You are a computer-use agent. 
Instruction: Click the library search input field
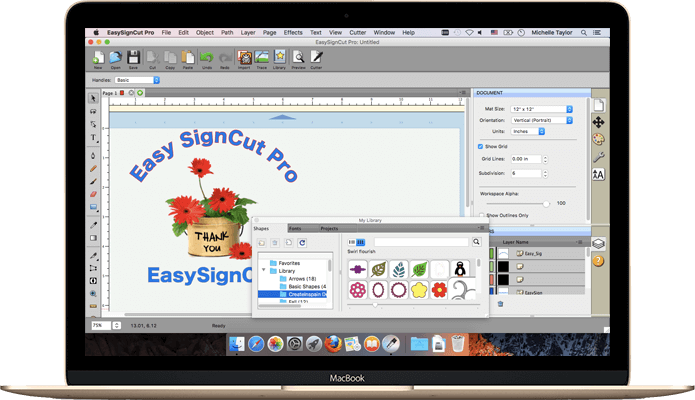click(421, 242)
